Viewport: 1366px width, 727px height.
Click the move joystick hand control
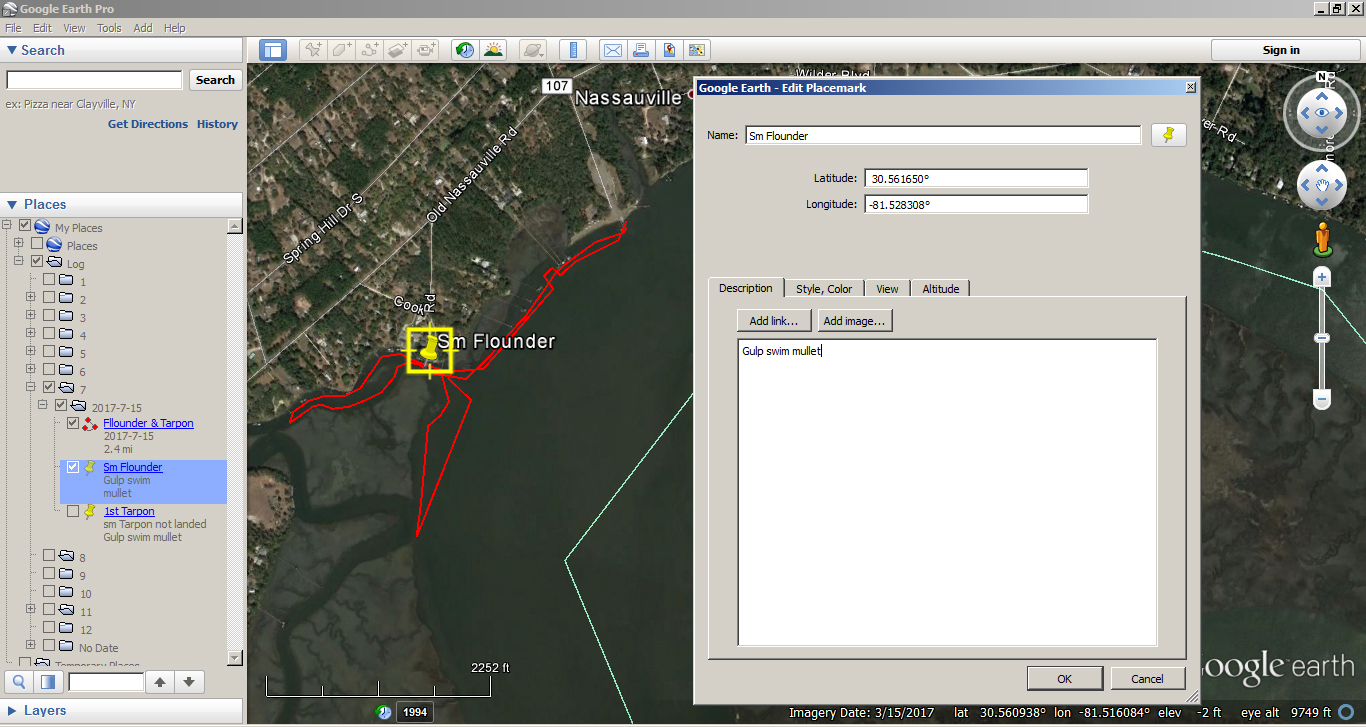[1322, 185]
